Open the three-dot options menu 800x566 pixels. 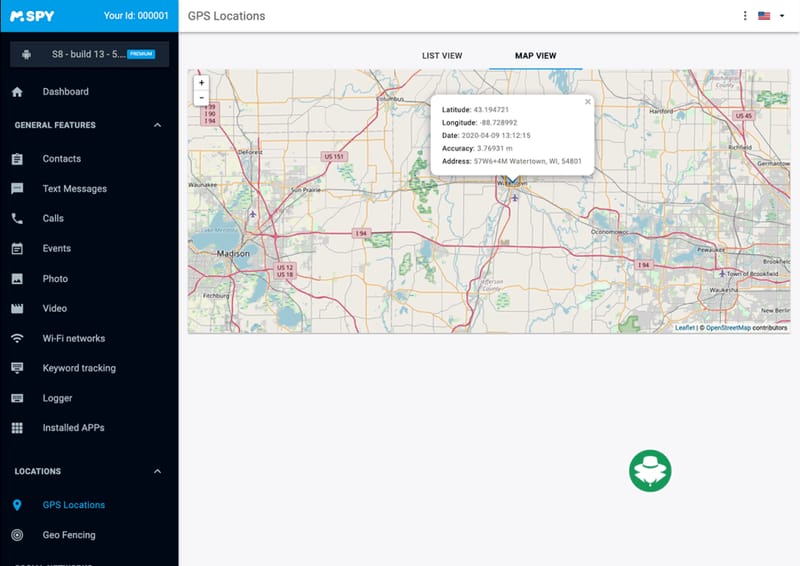(x=745, y=16)
